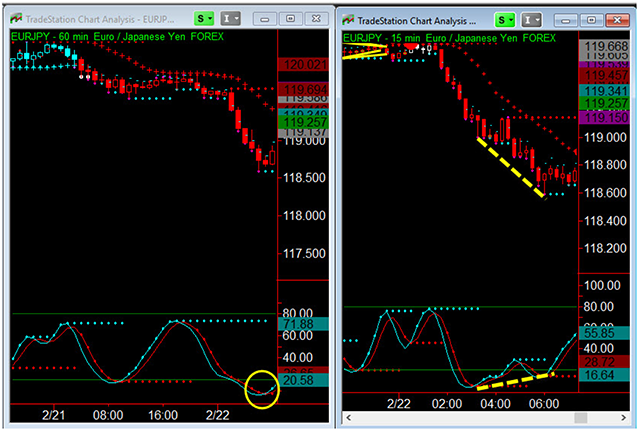This screenshot has width=640, height=432.
Task: Click the 06:00 time axis label in the 15 min chart
Action: [x=544, y=404]
